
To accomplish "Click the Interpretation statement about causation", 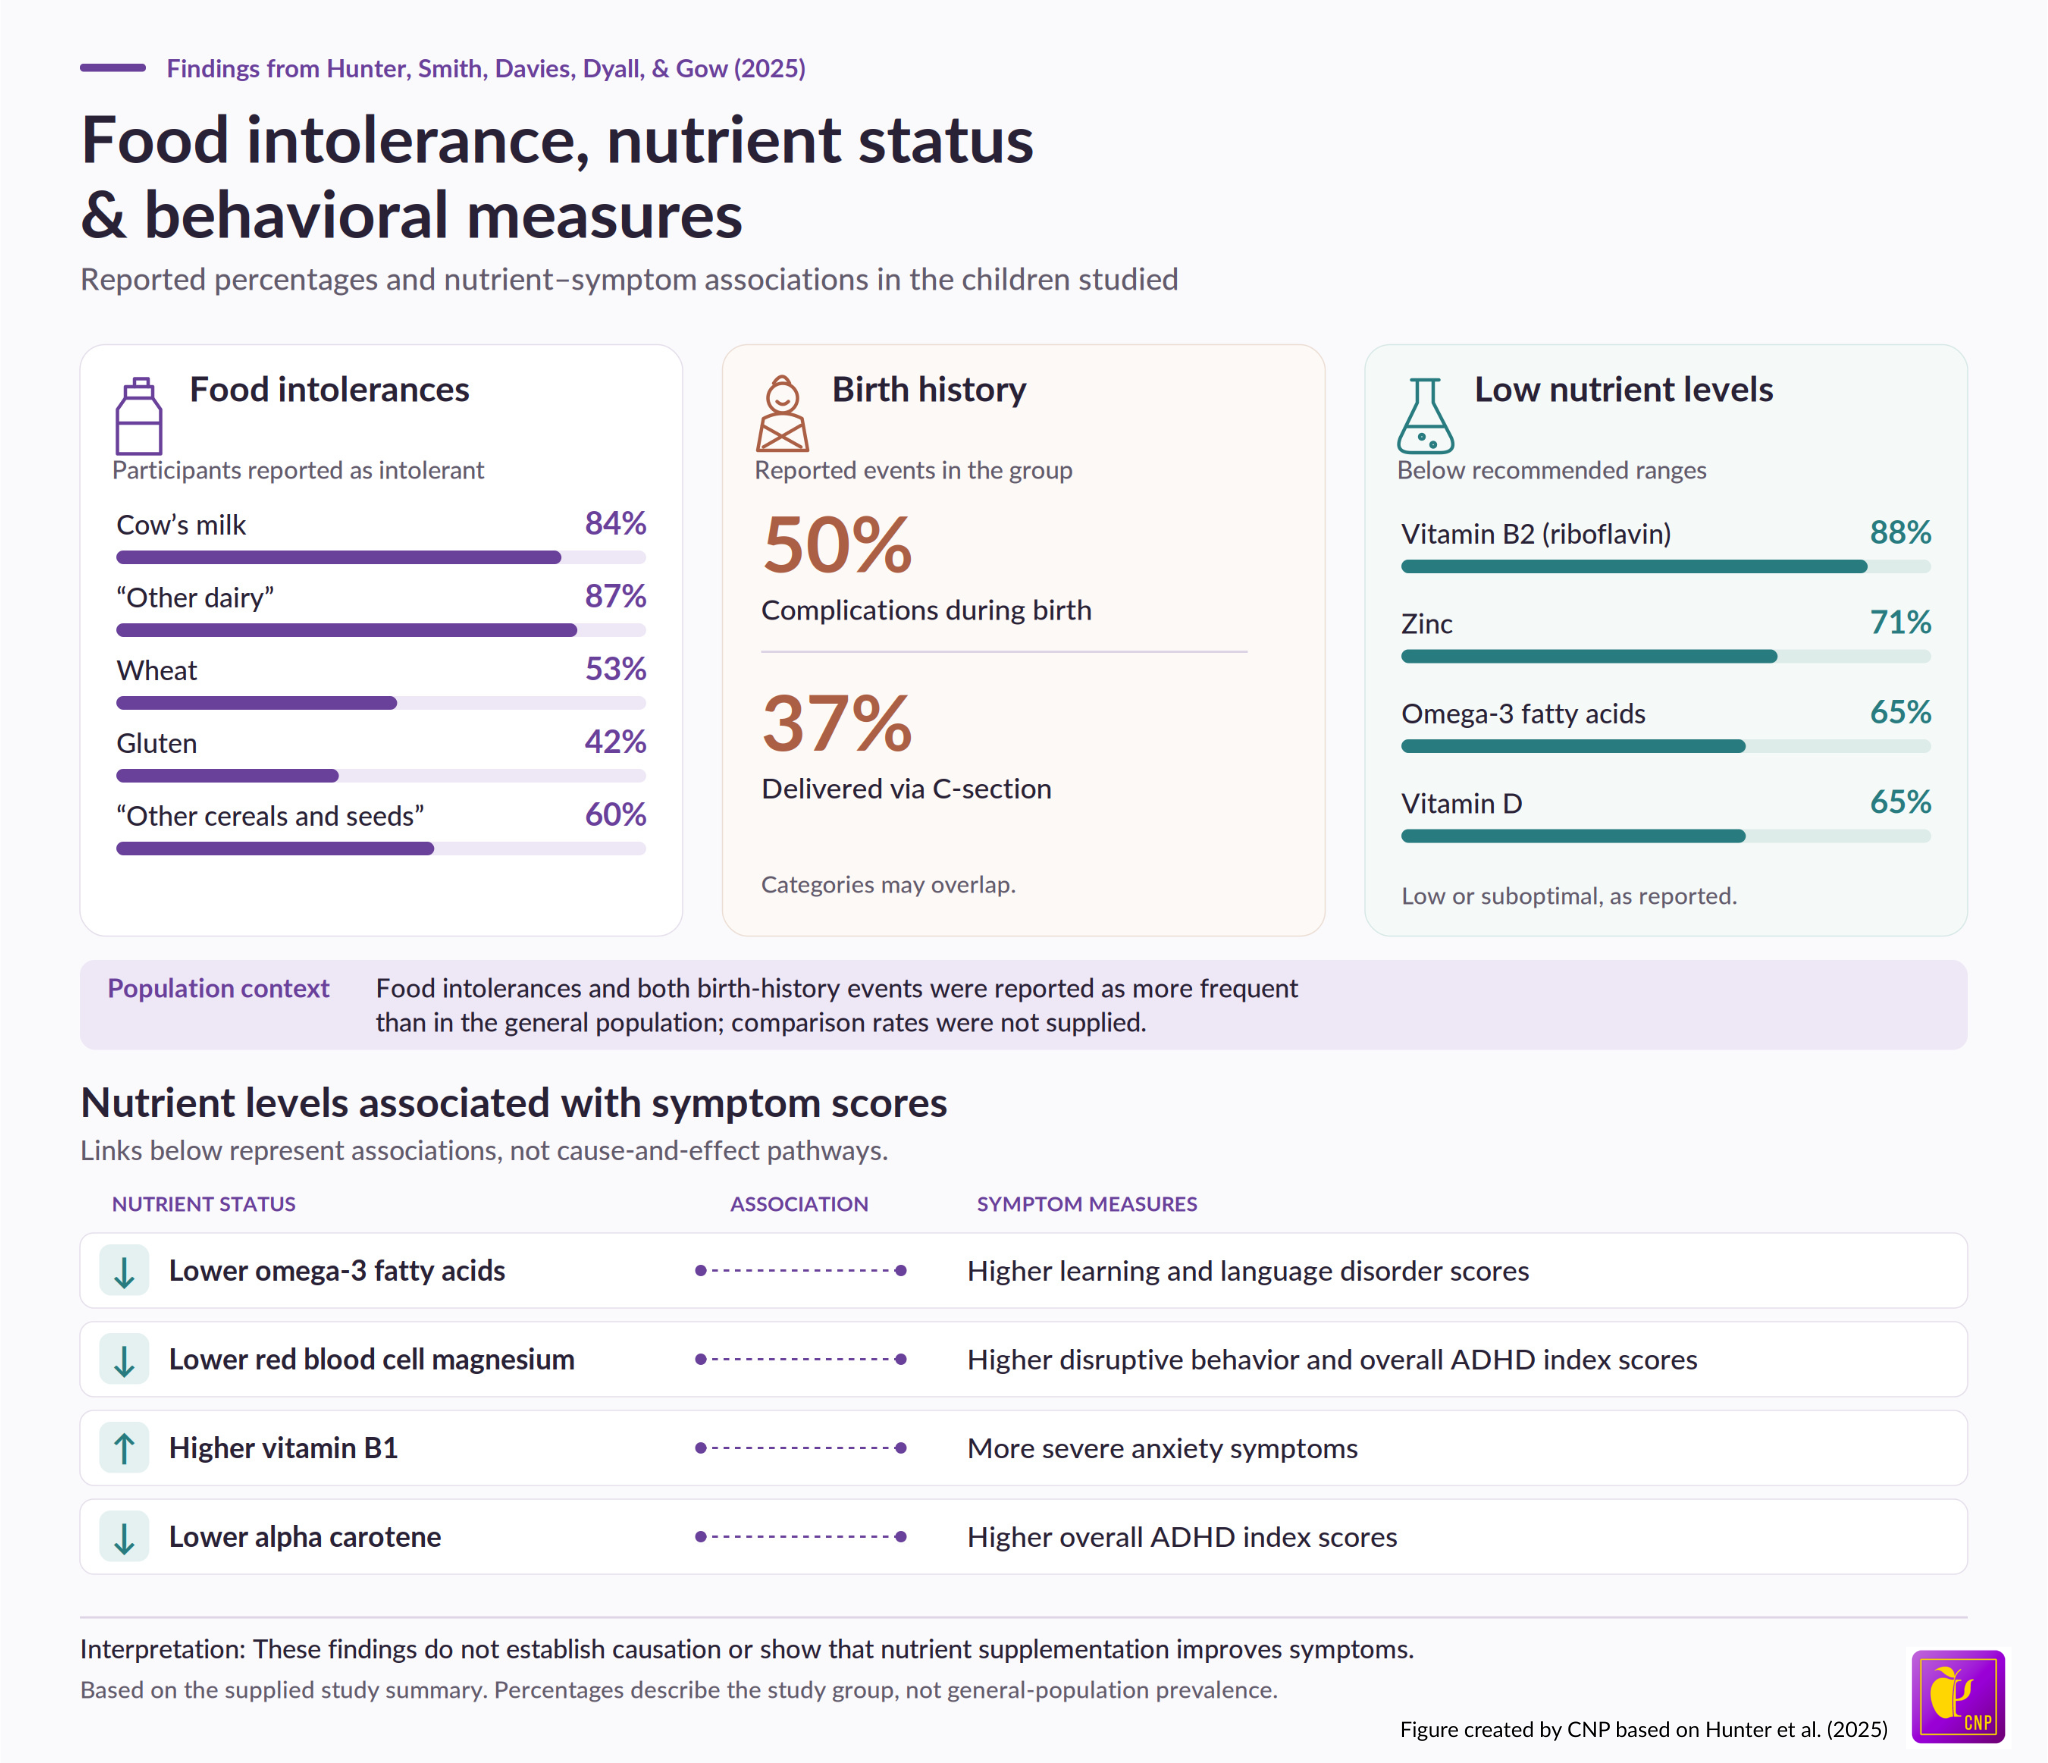I will [x=747, y=1649].
